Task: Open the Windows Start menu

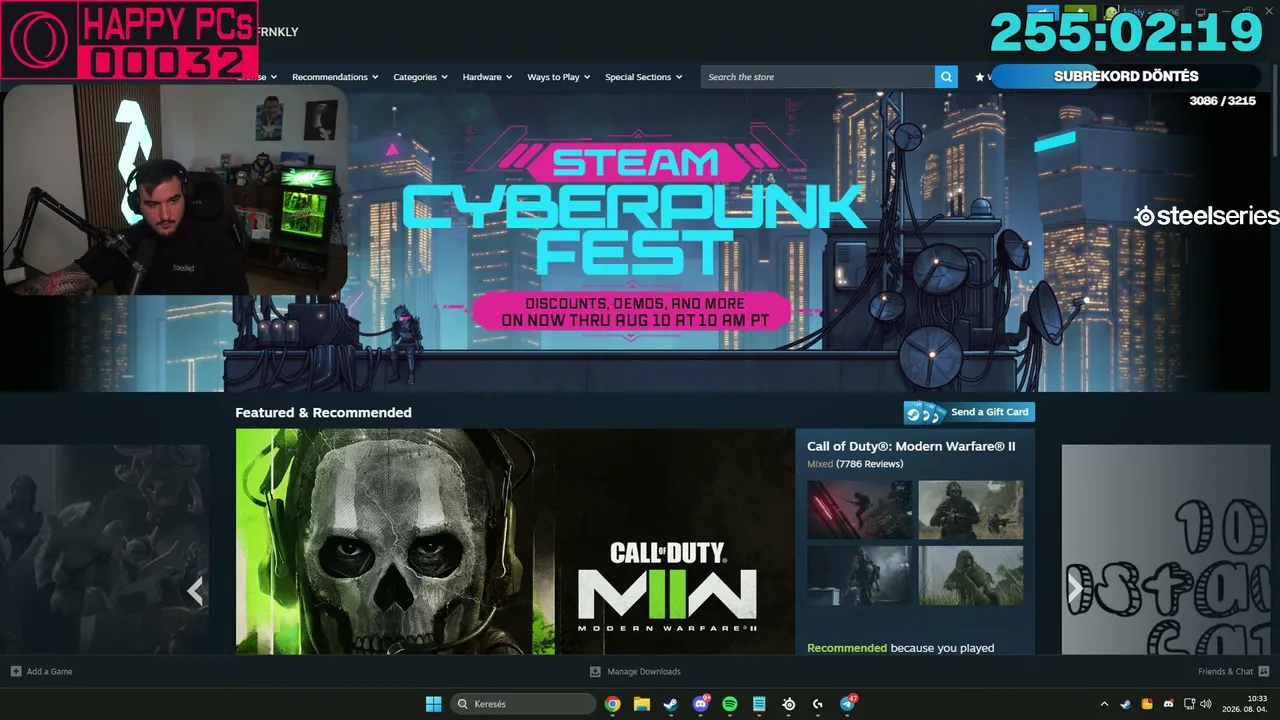Action: 434,704
